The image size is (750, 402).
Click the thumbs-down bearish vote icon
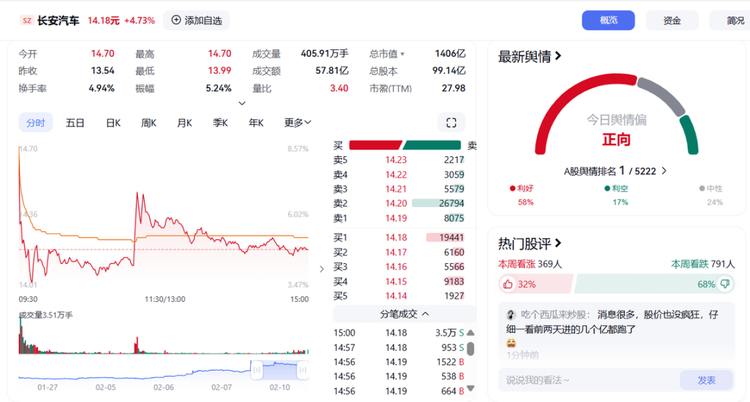pyautogui.click(x=726, y=284)
